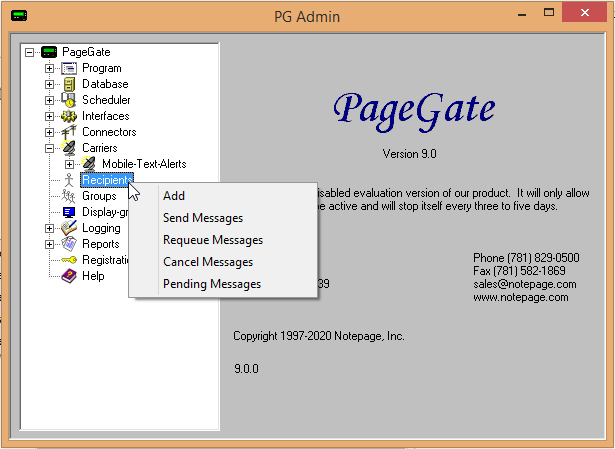Expand the Reports node
Viewport: 615px width, 449px height.
point(49,244)
